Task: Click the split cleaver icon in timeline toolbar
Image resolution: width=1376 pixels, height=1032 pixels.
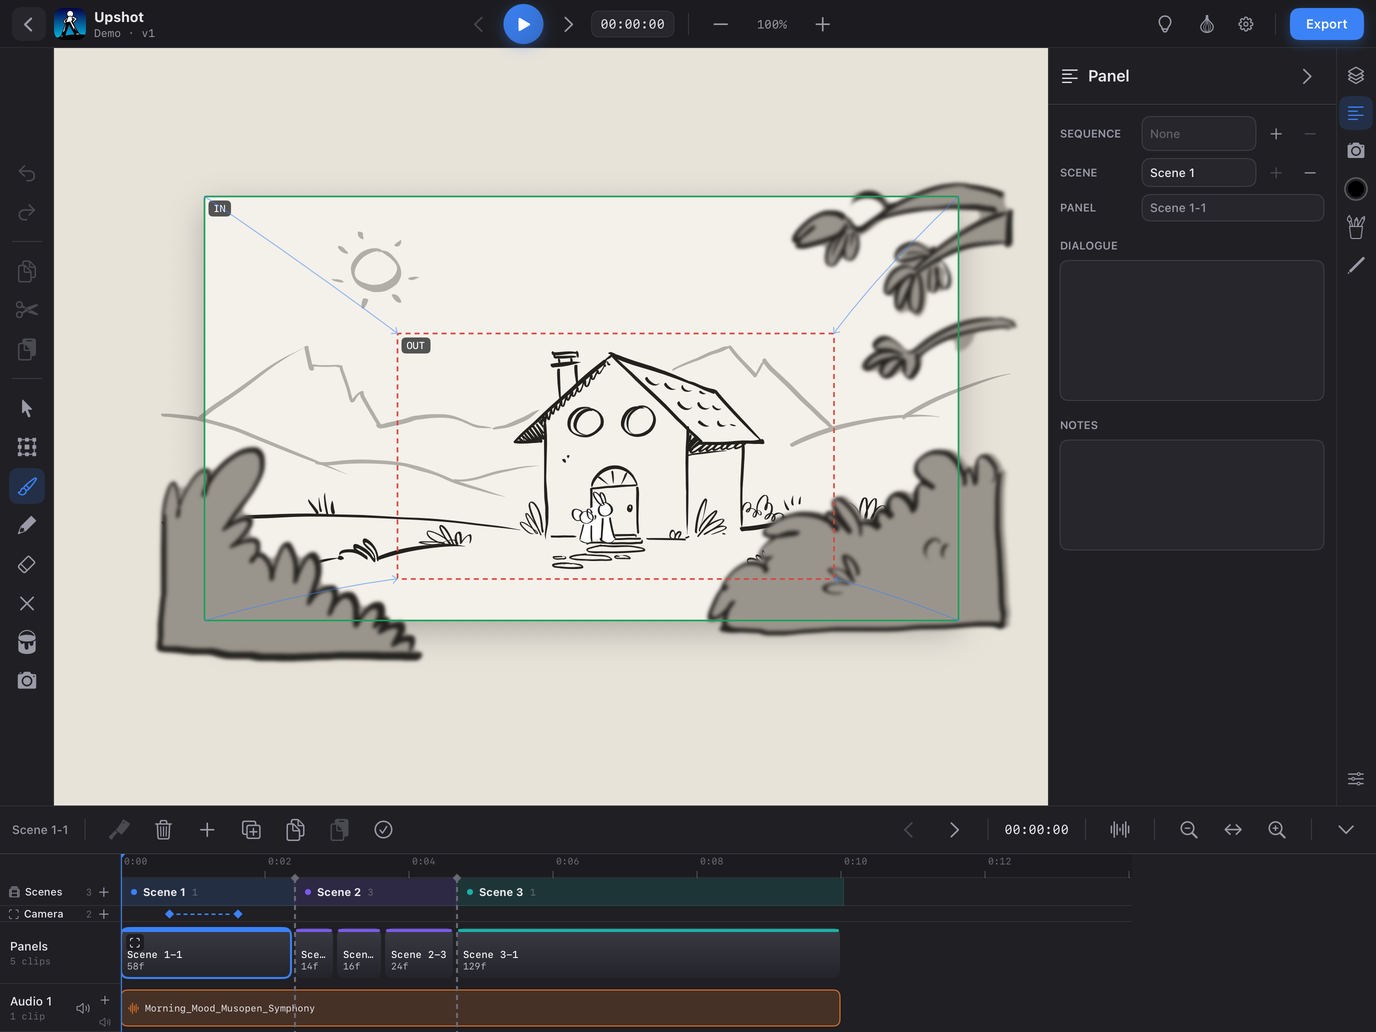Action: 119,830
